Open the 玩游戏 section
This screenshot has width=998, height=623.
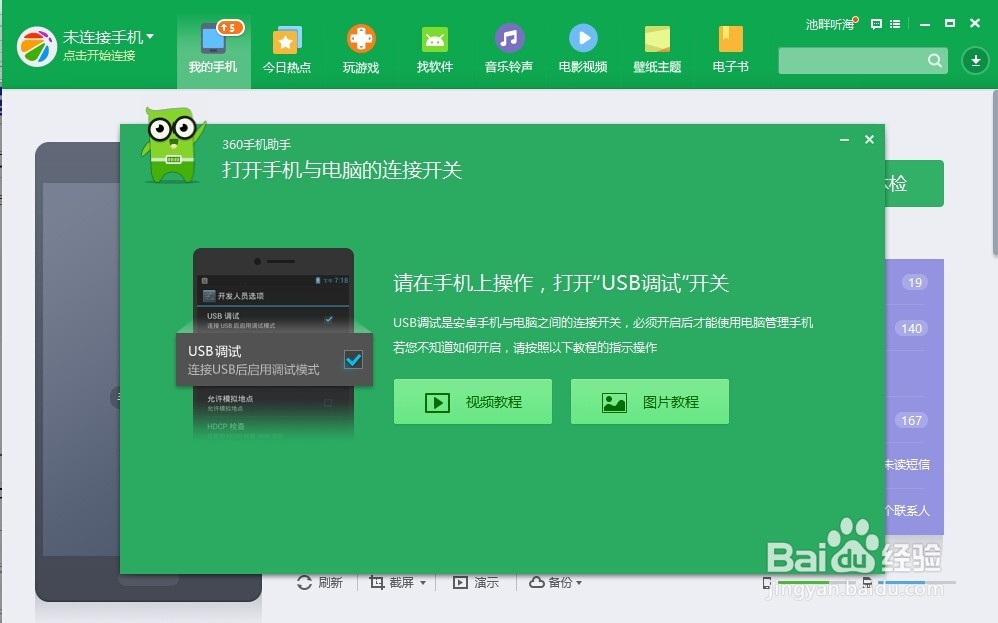pos(361,51)
